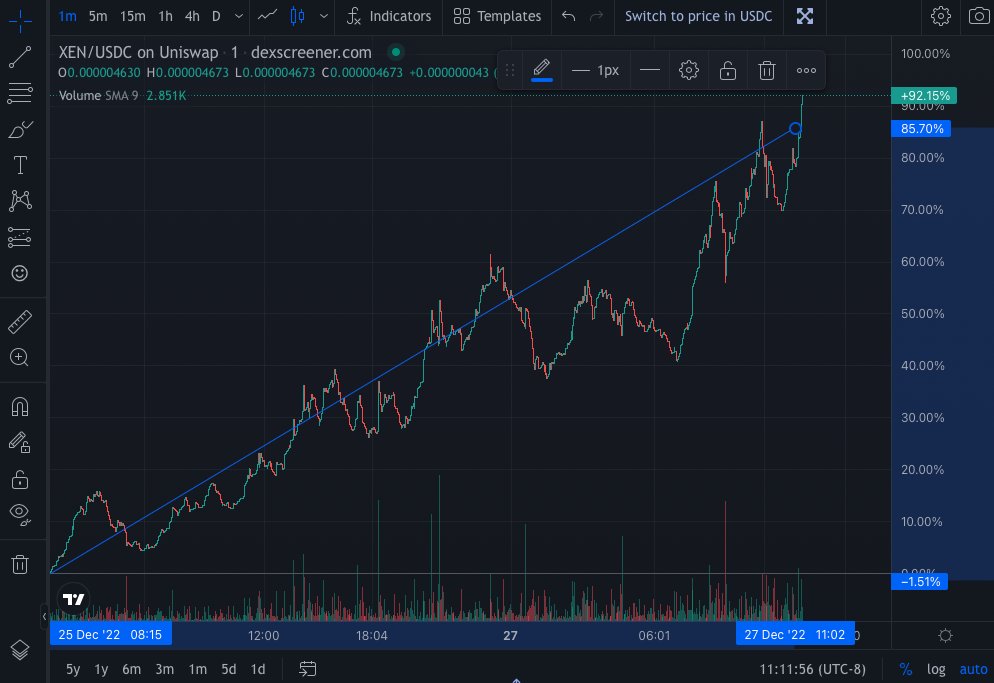Toggle percent scale mode
Viewport: 994px width, 683px height.
[906, 669]
